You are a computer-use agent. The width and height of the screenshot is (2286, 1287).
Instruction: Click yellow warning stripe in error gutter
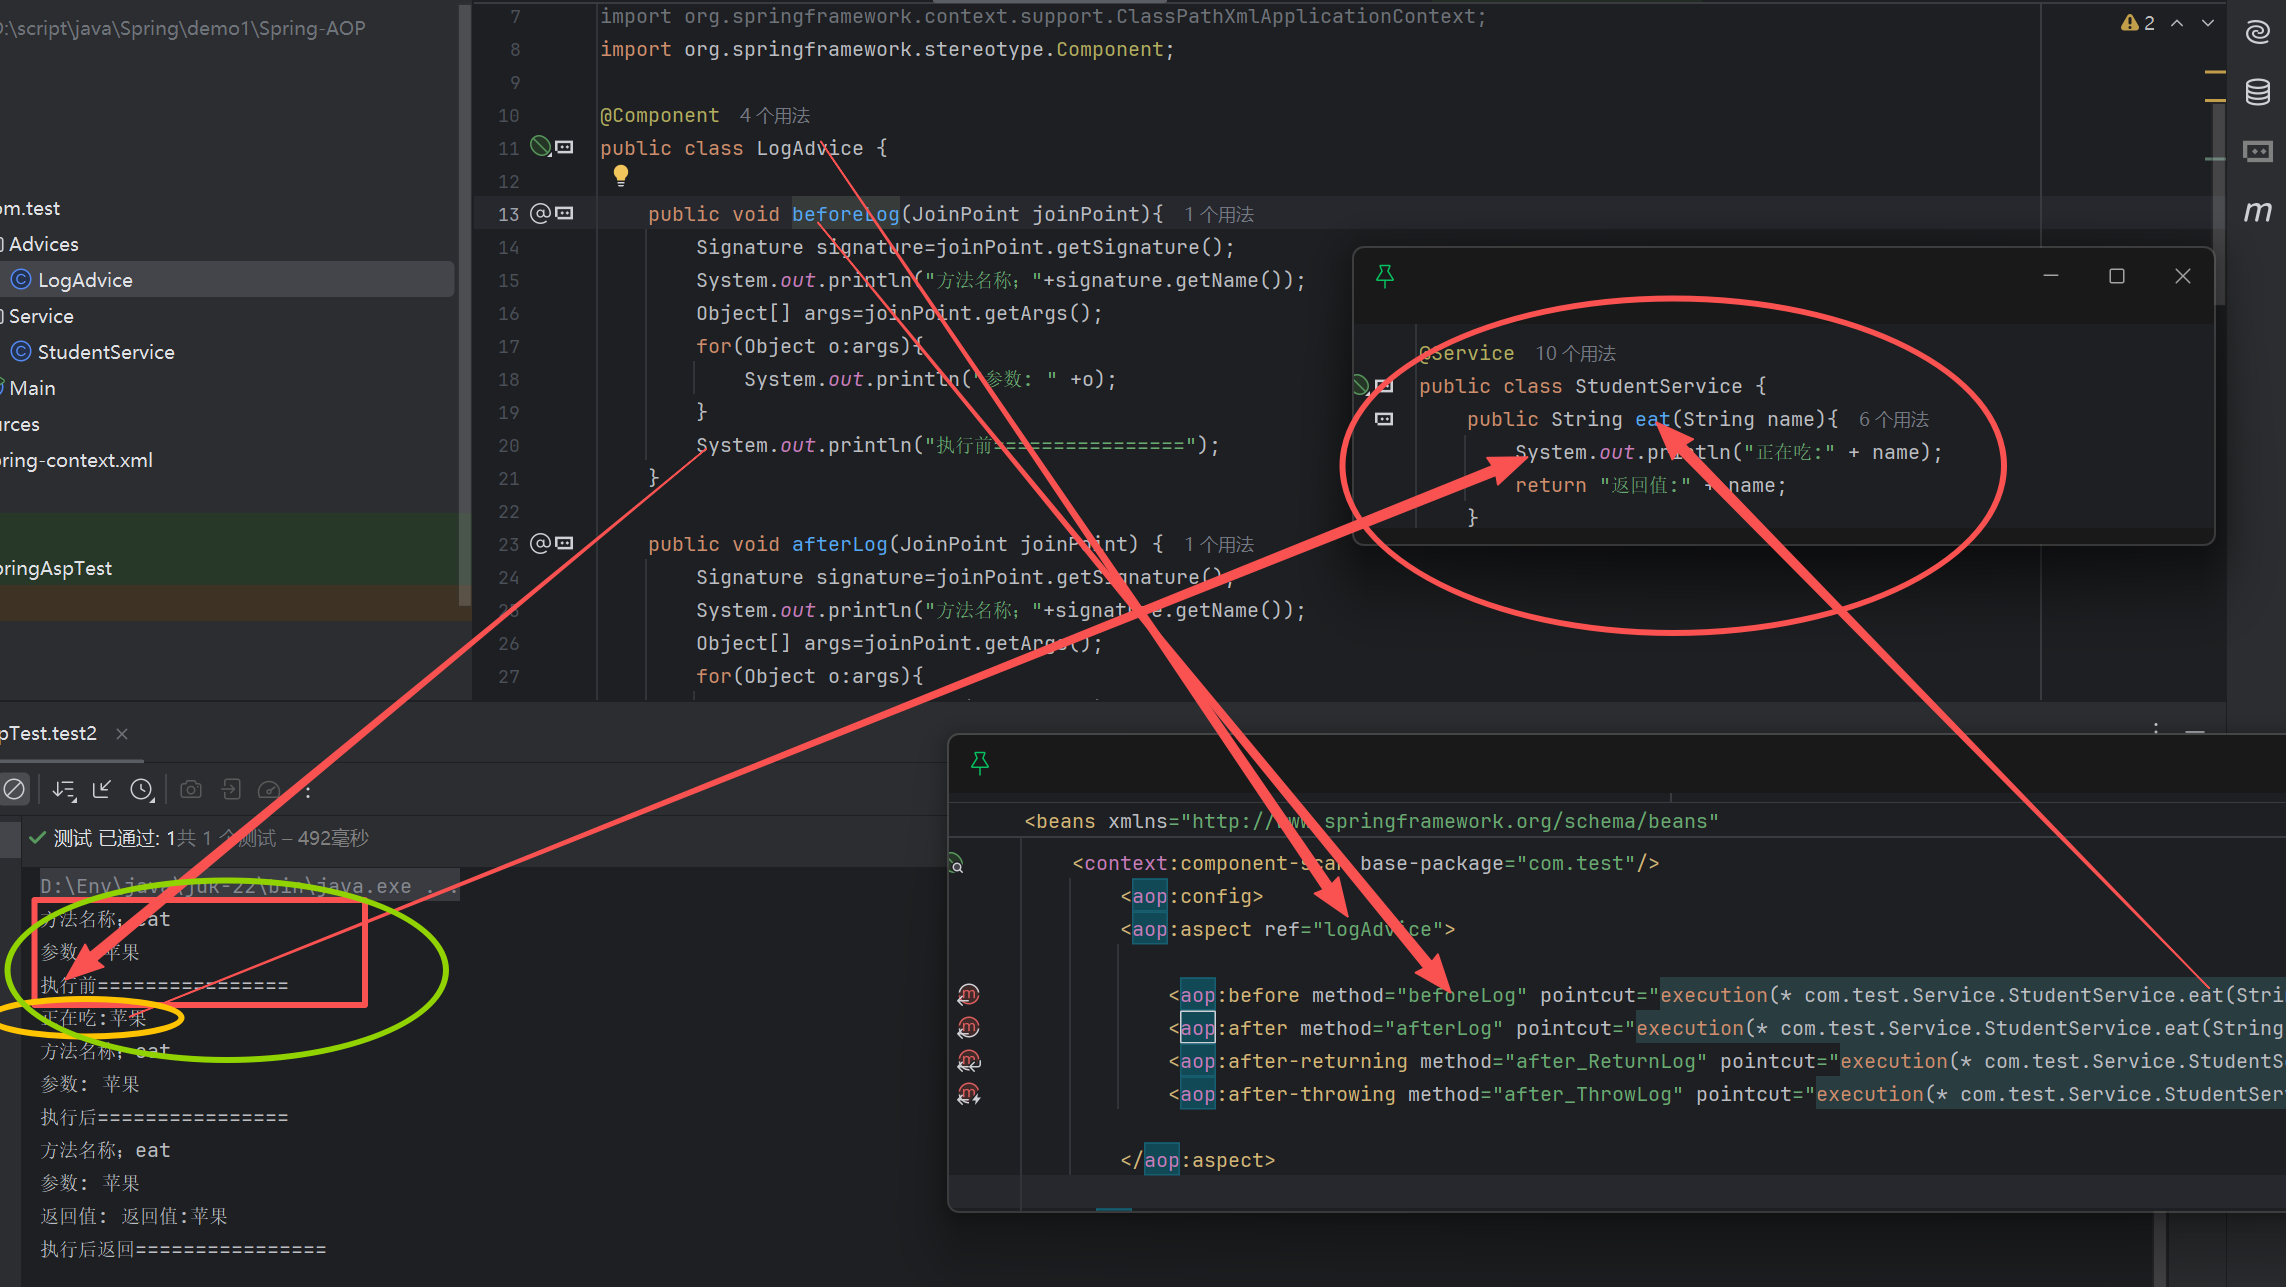click(2215, 72)
